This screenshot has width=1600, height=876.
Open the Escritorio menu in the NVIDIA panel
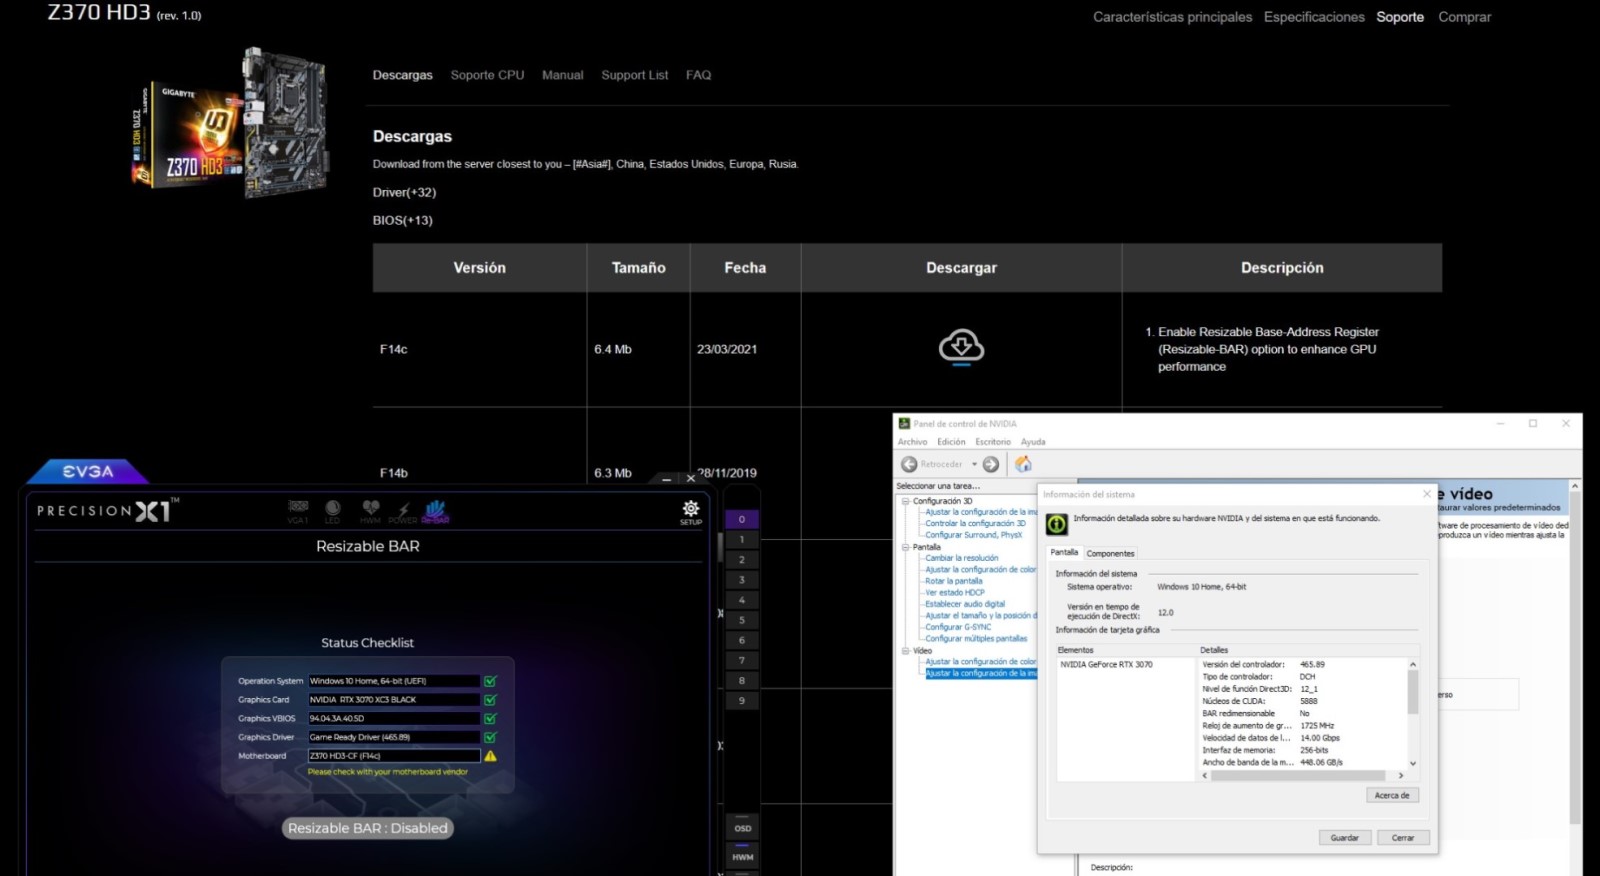coord(993,442)
